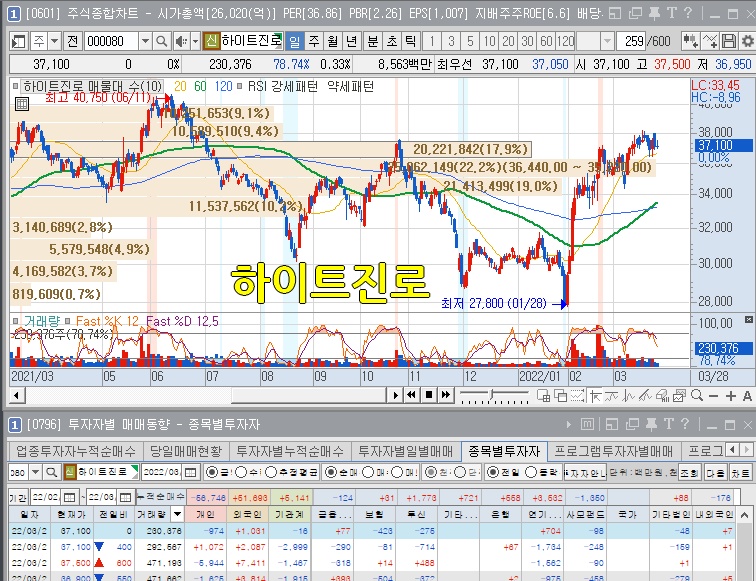Toggle chart side panel icon at toolbar start
The height and width of the screenshot is (581, 756).
[x=18, y=41]
